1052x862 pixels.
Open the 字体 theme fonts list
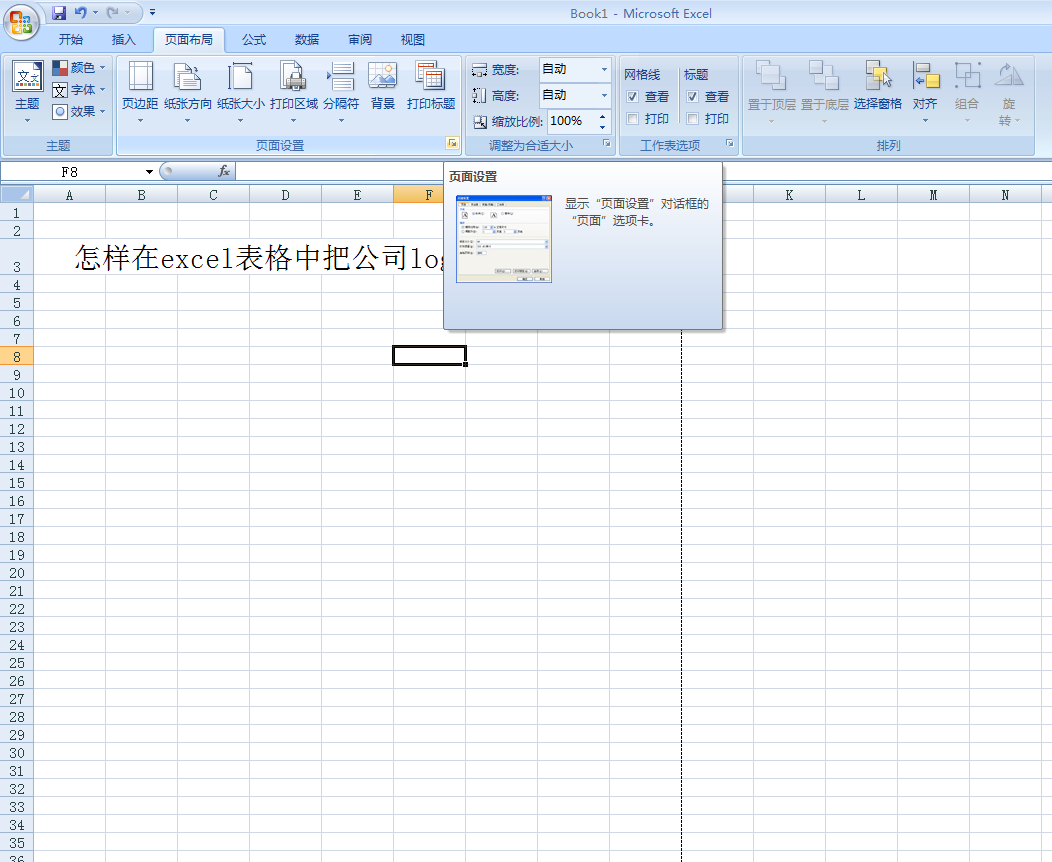(x=79, y=90)
